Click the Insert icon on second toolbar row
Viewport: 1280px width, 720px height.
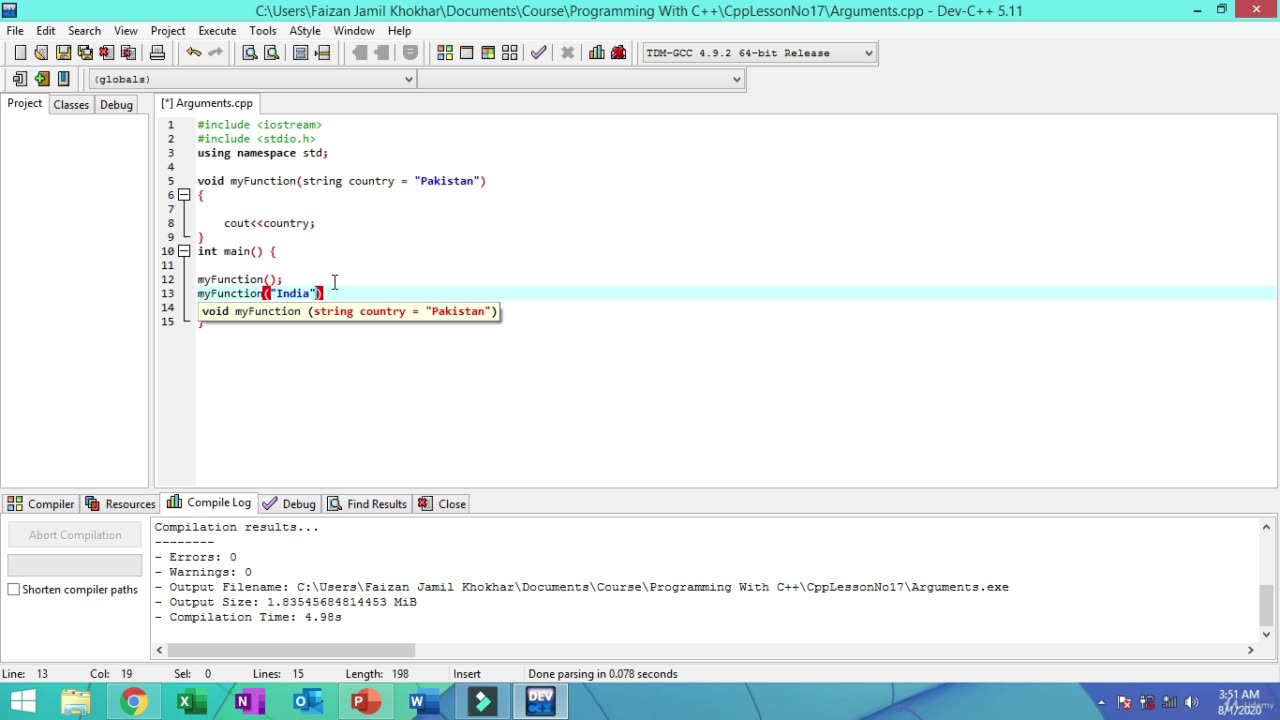pos(20,79)
